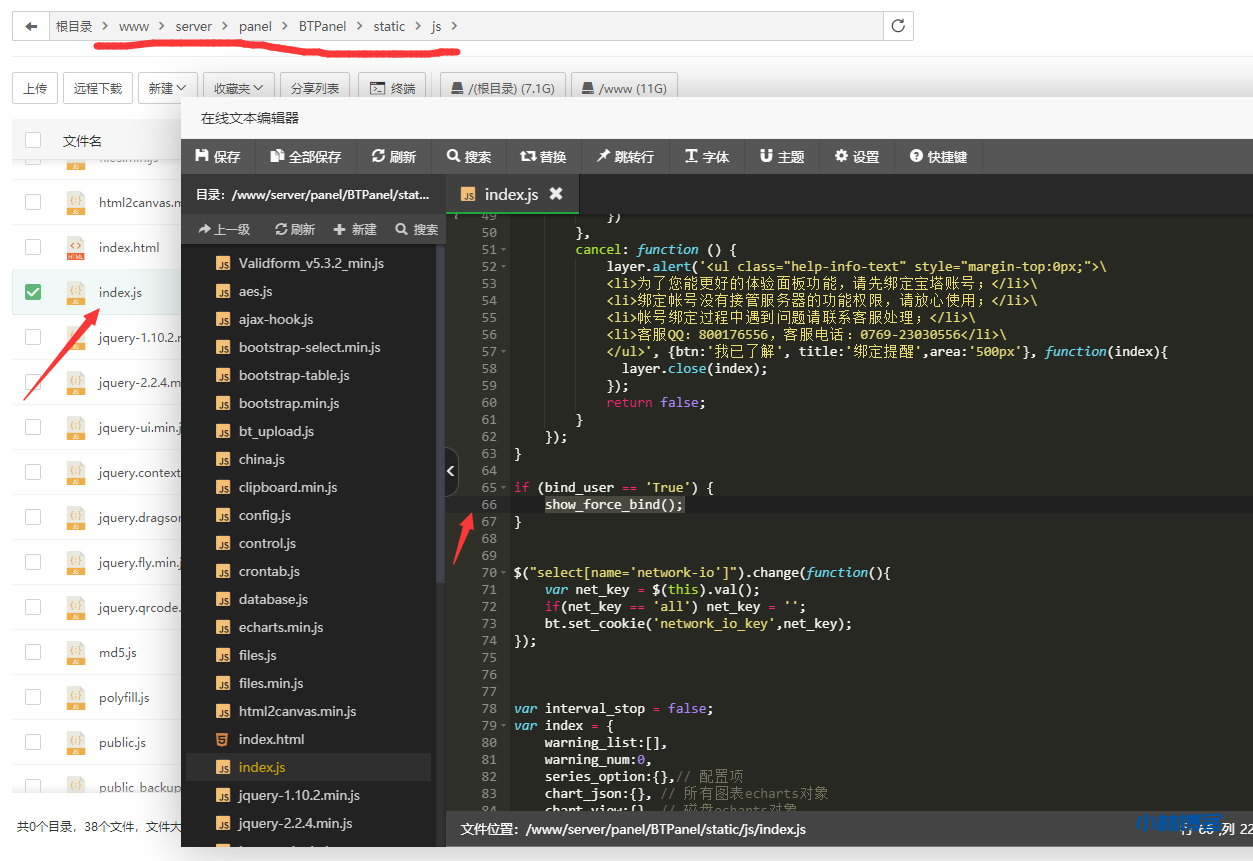Image resolution: width=1253 pixels, height=861 pixels.
Task: Open the Replace (替换) tool
Action: coord(543,156)
